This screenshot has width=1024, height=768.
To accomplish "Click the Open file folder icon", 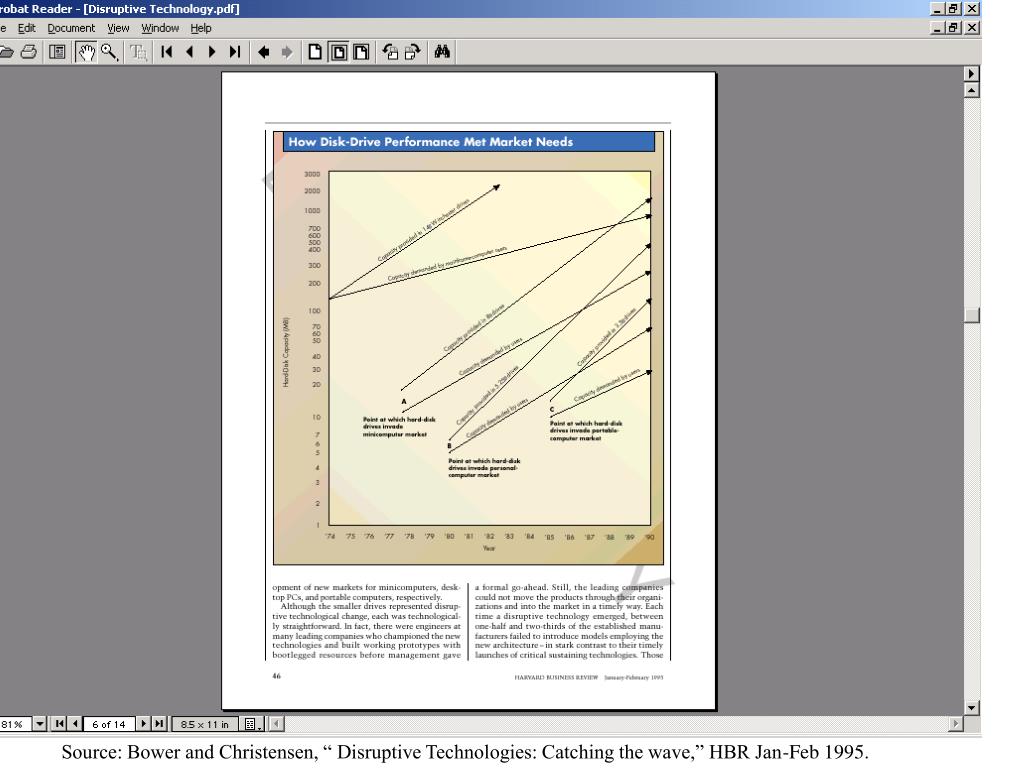I will (x=6, y=52).
